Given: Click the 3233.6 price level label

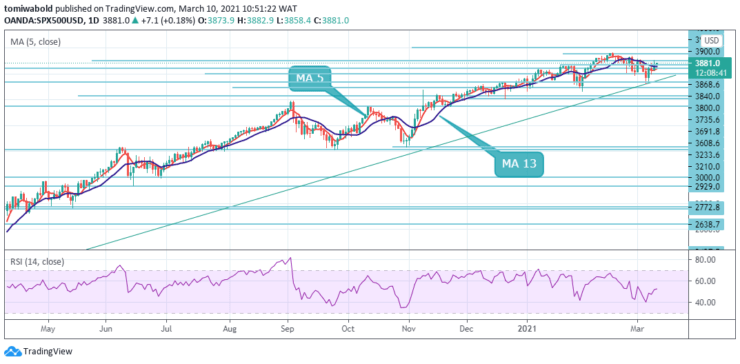Looking at the screenshot, I should point(708,155).
